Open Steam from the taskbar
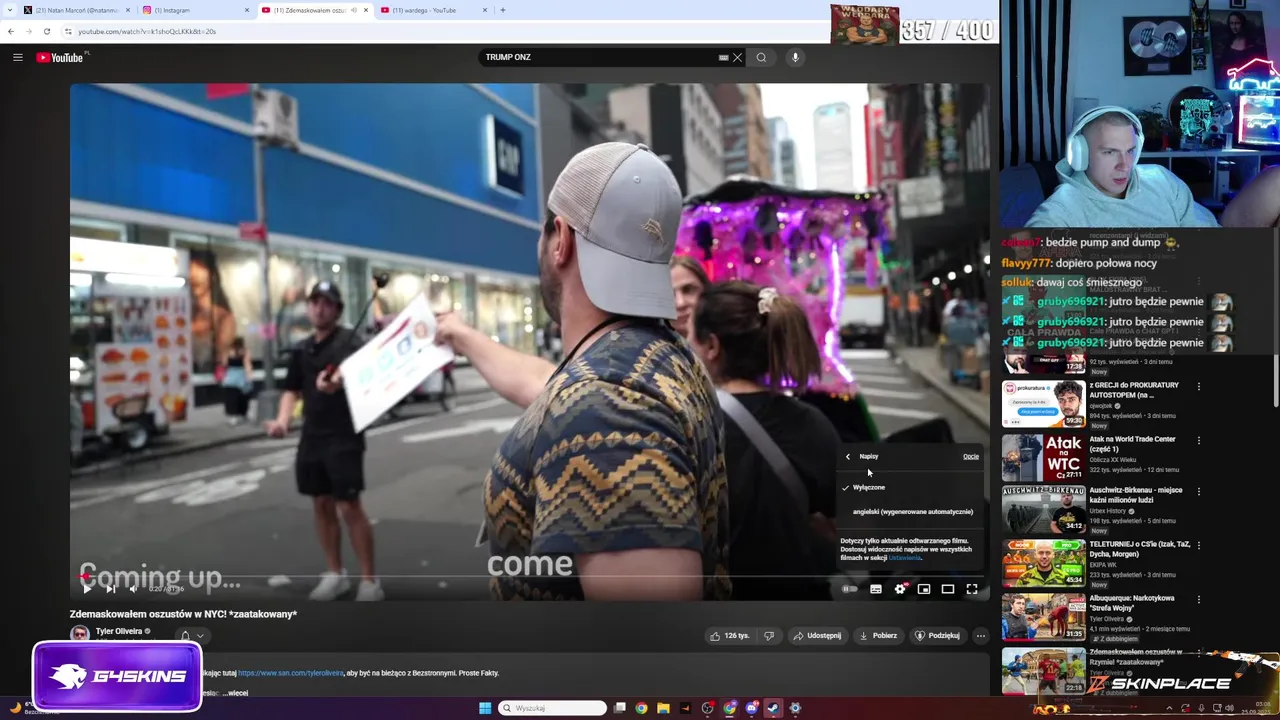This screenshot has width=1280, height=720. [x=773, y=708]
